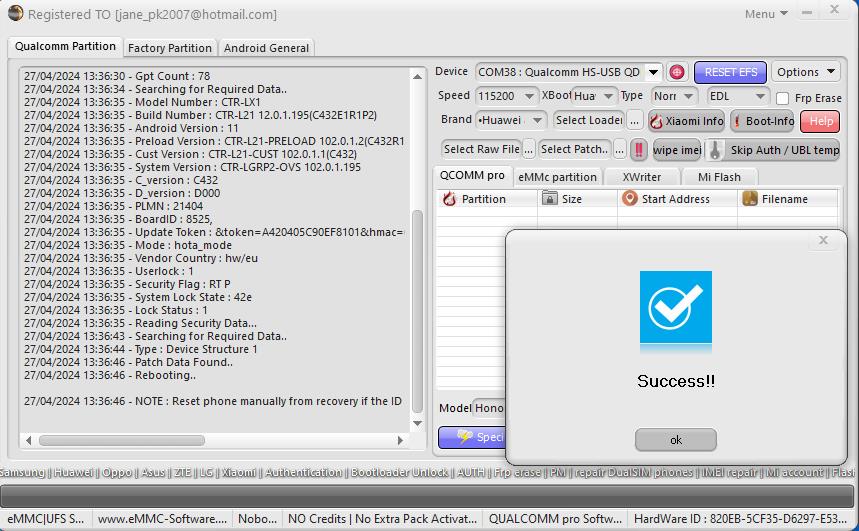Open Xiaomi Info
859x531 pixels.
click(x=686, y=121)
